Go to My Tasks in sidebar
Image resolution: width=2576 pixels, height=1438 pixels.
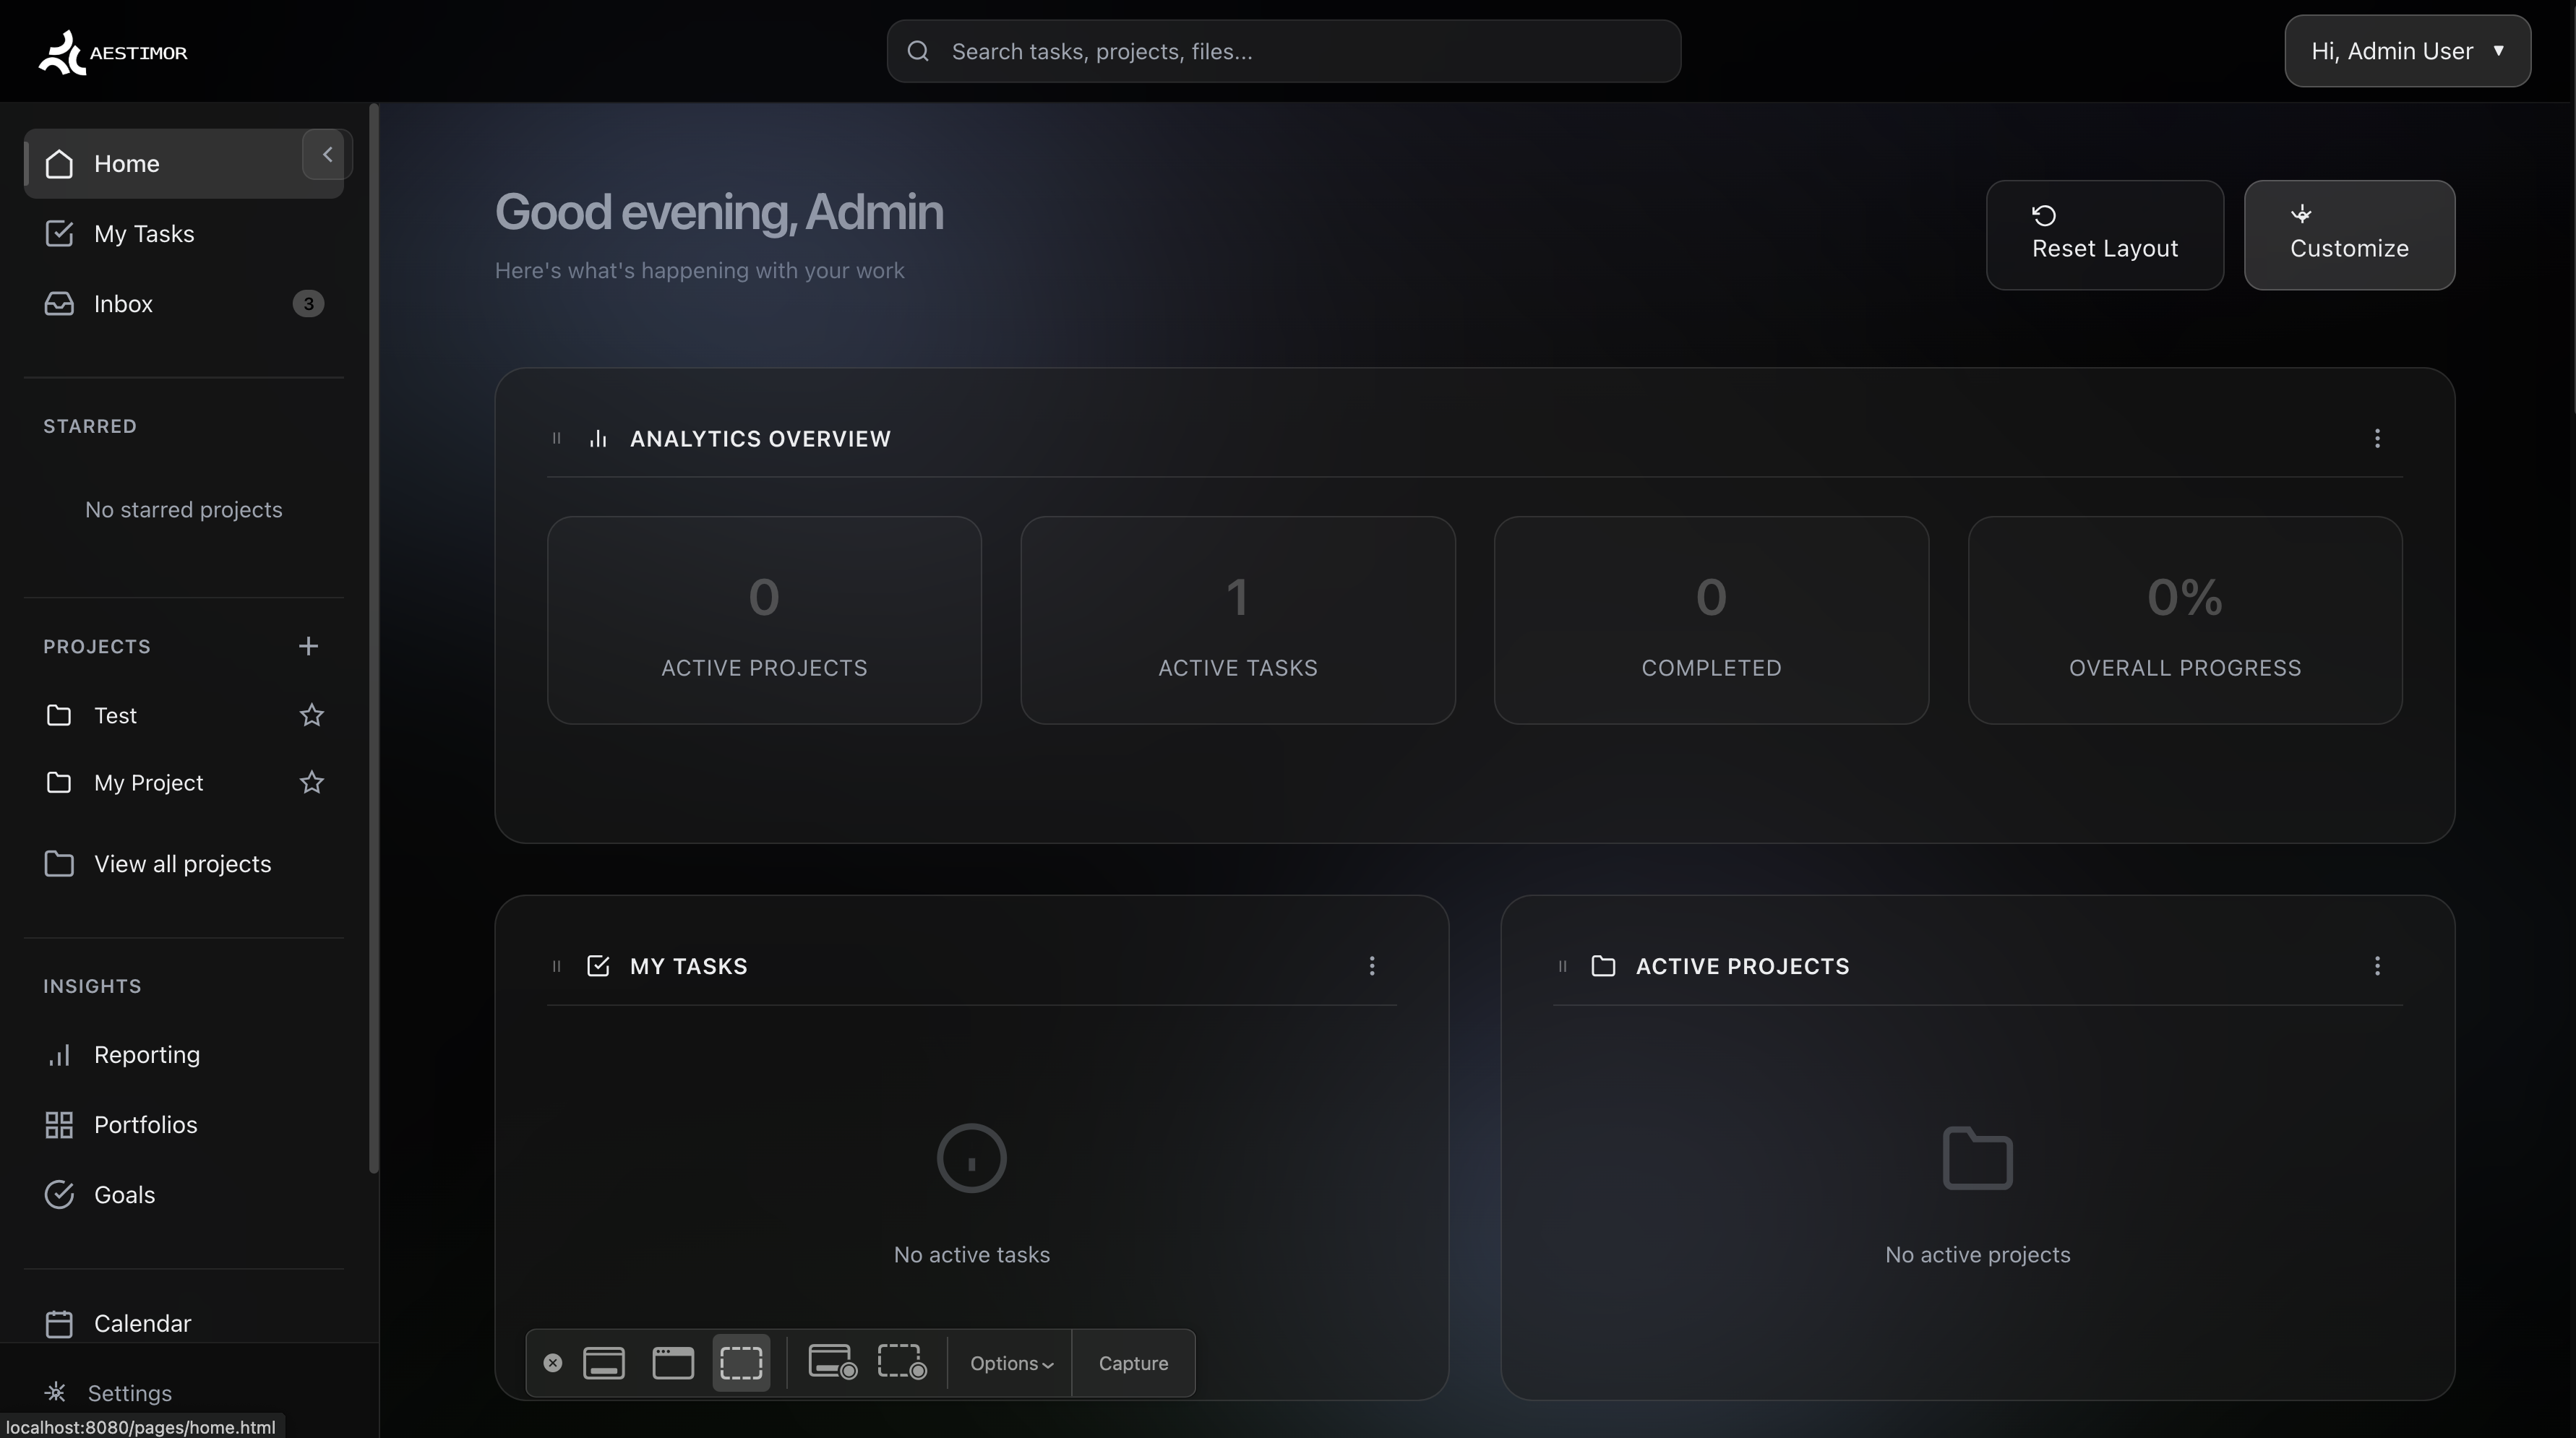143,234
